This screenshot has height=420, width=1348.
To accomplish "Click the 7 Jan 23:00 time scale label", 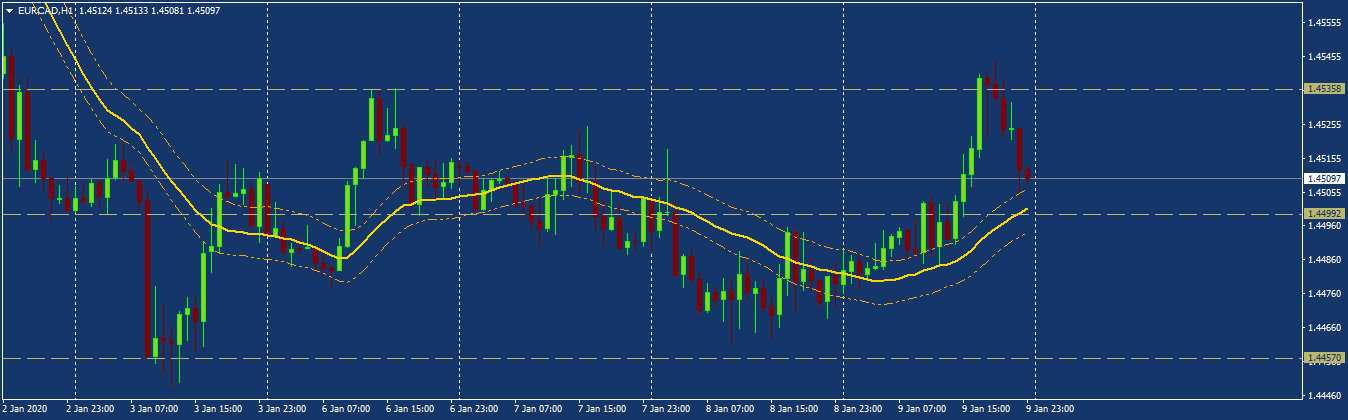I will point(665,409).
